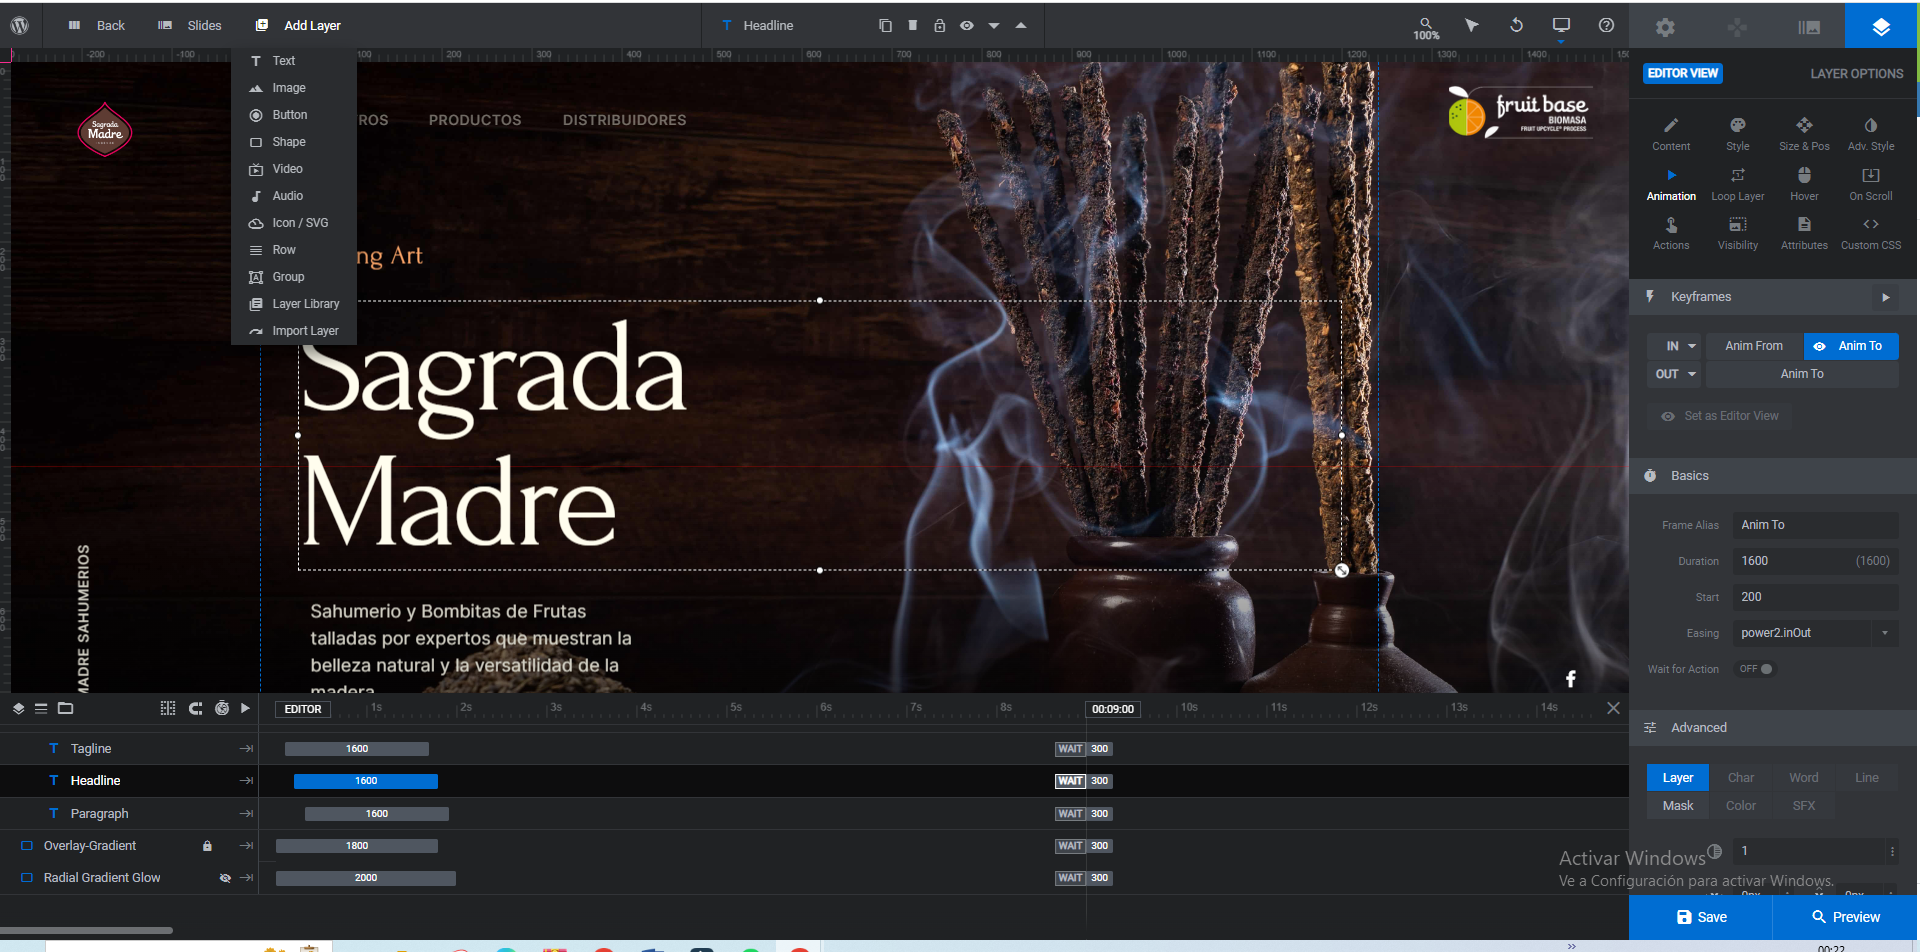
Task: Click the timeline grid snap icon
Action: pyautogui.click(x=168, y=708)
